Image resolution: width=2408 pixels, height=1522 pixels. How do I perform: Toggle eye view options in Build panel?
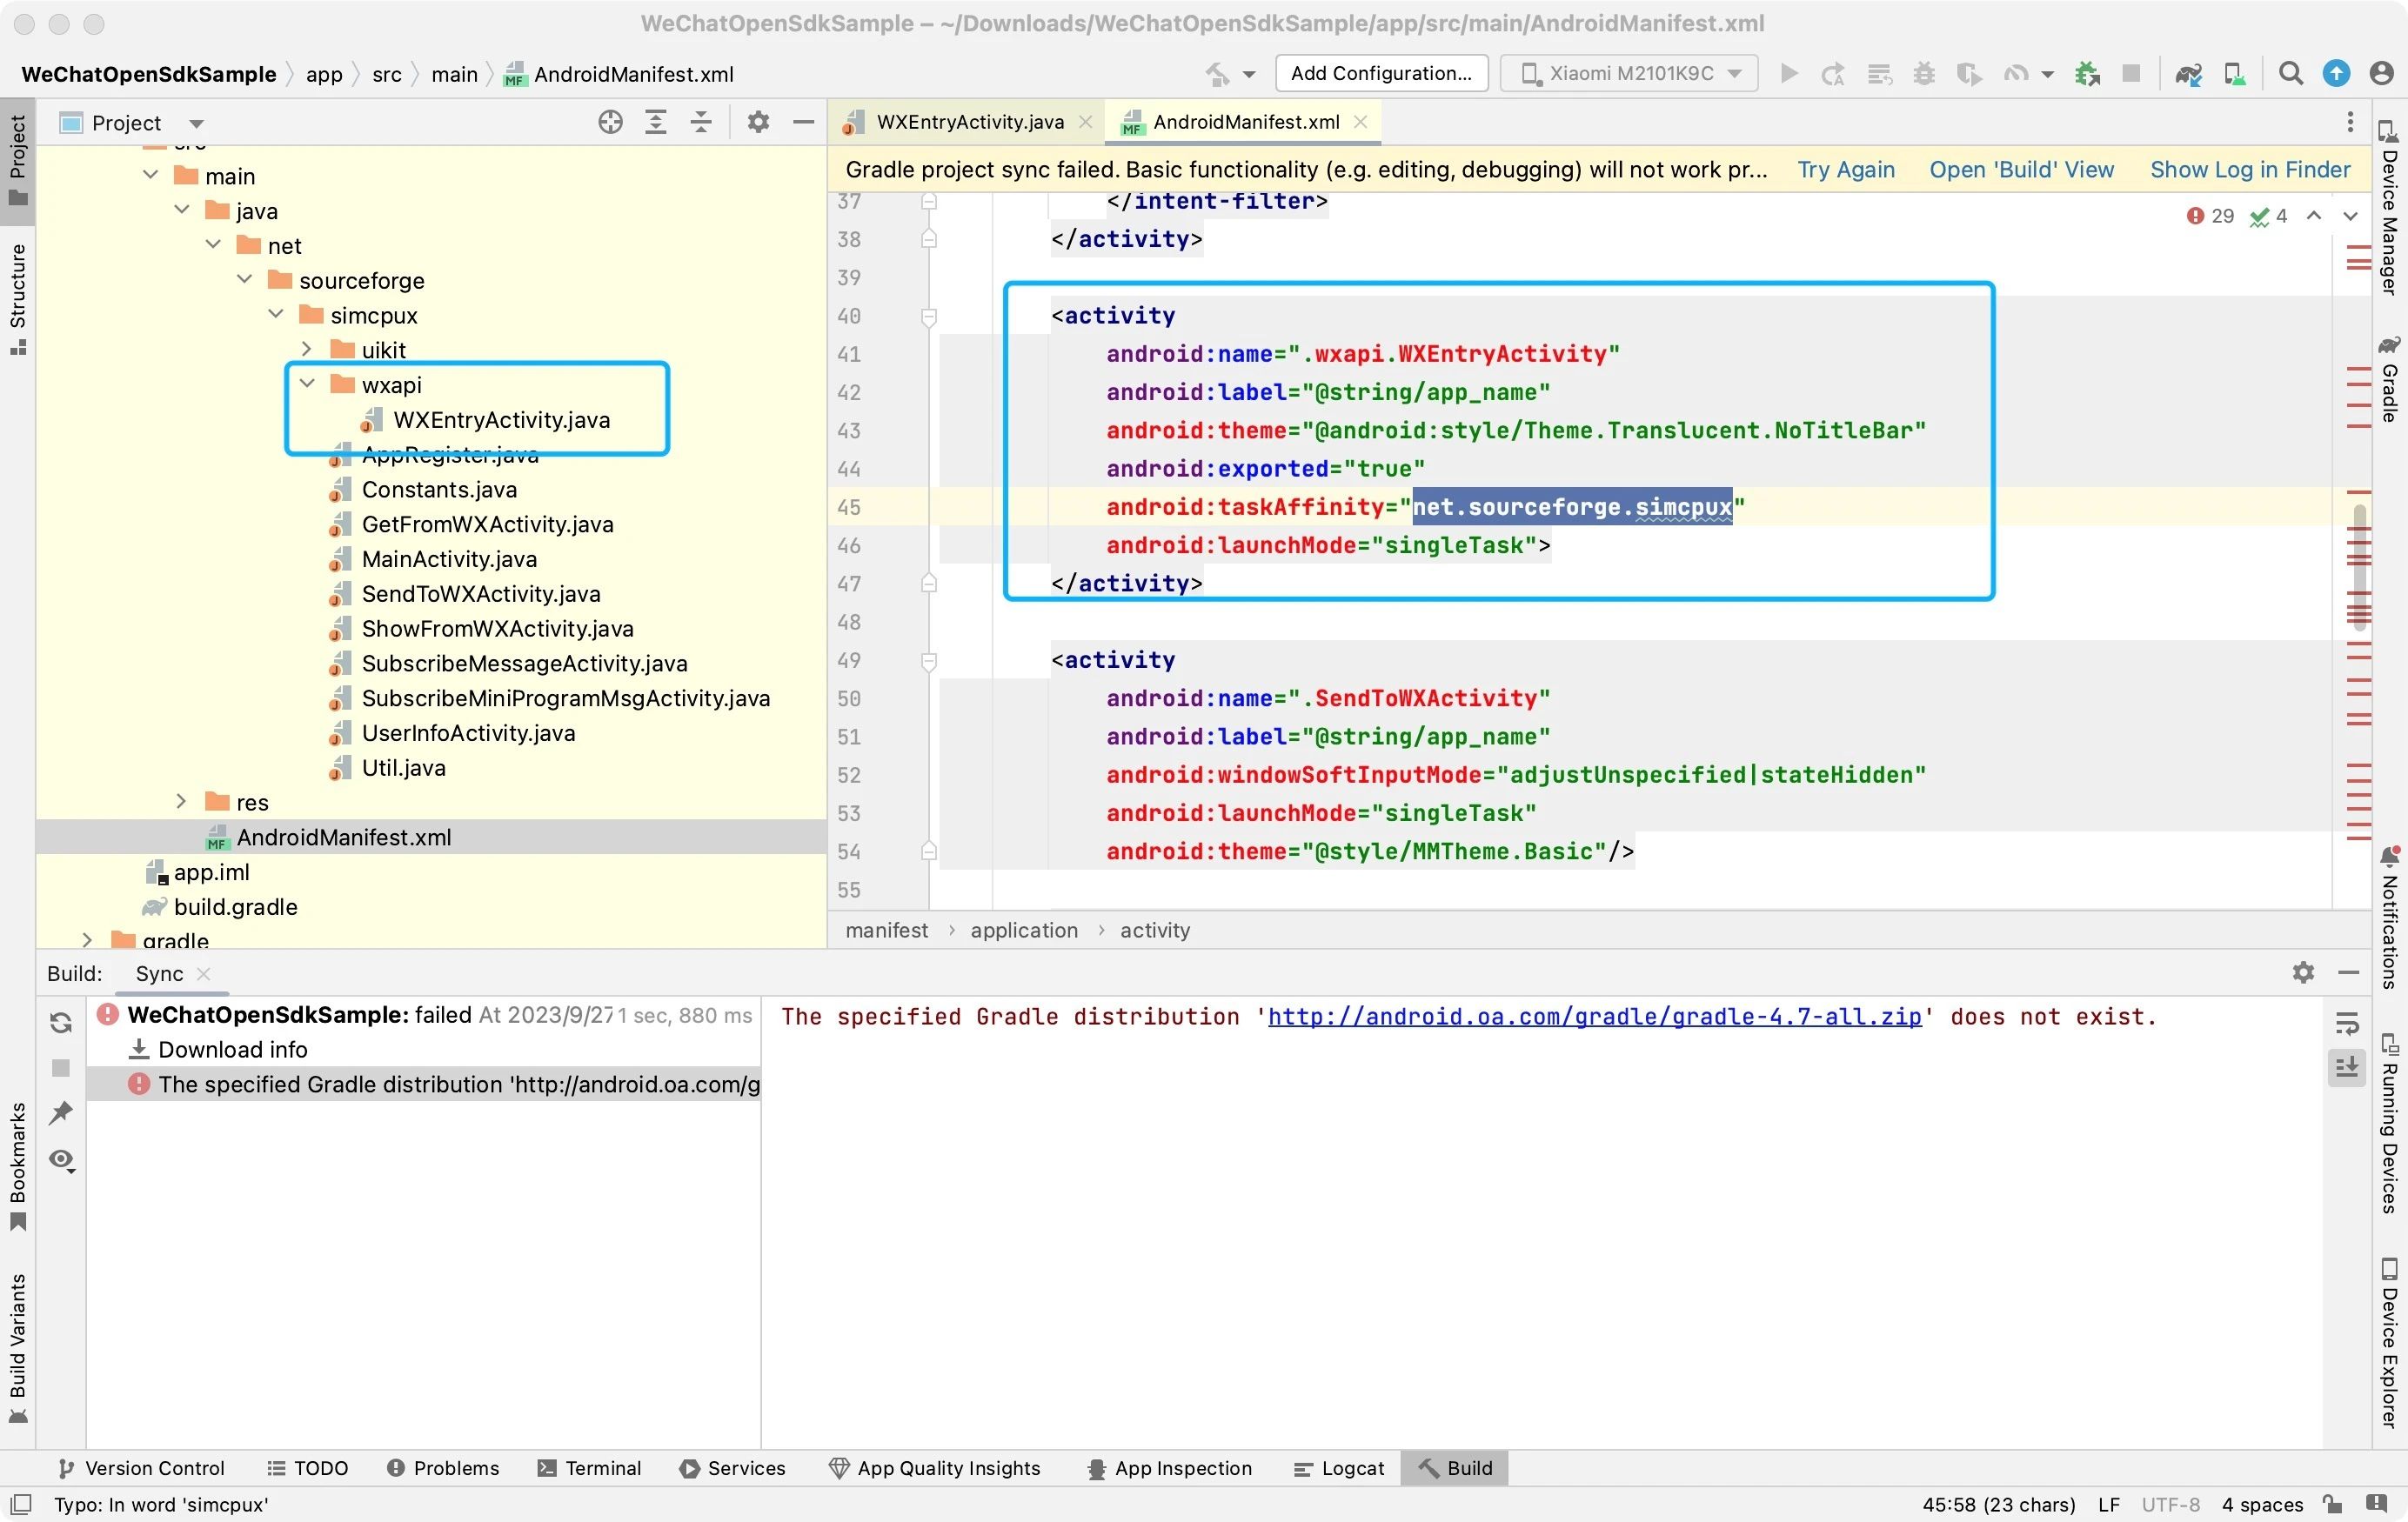pos(61,1159)
